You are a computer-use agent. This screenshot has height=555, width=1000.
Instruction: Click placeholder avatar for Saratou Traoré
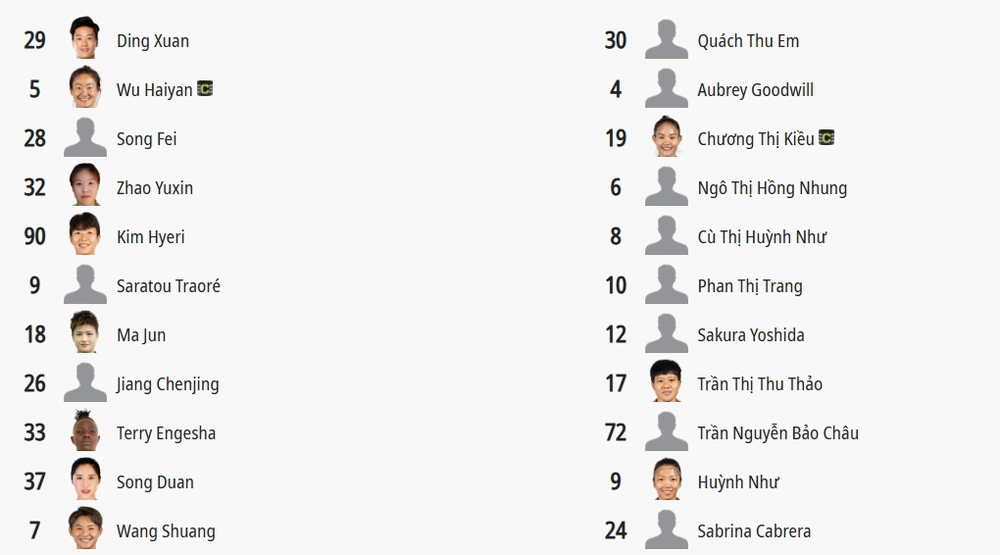pyautogui.click(x=85, y=285)
